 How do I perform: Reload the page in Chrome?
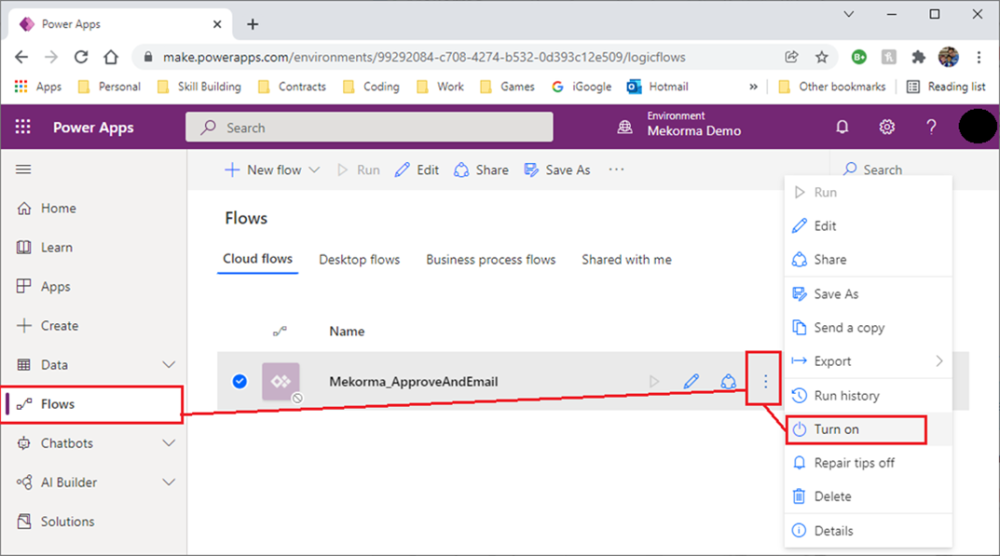tap(81, 57)
